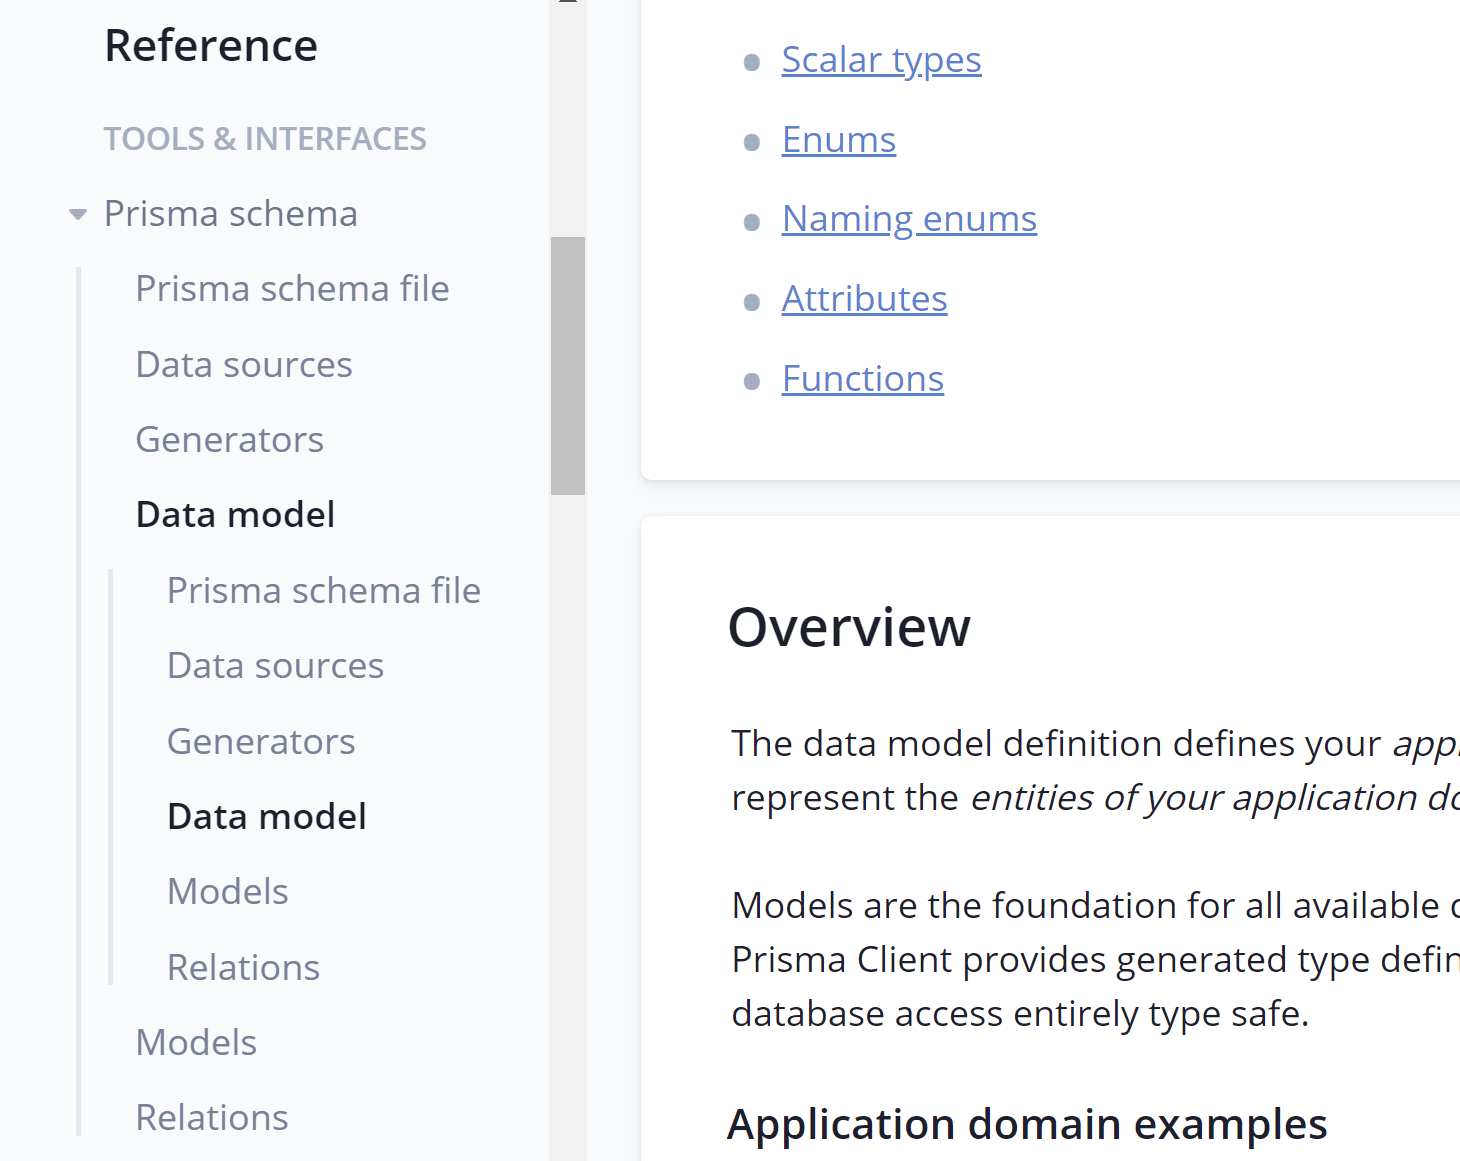Open the Enums anchor link
This screenshot has height=1161, width=1460.
838,139
